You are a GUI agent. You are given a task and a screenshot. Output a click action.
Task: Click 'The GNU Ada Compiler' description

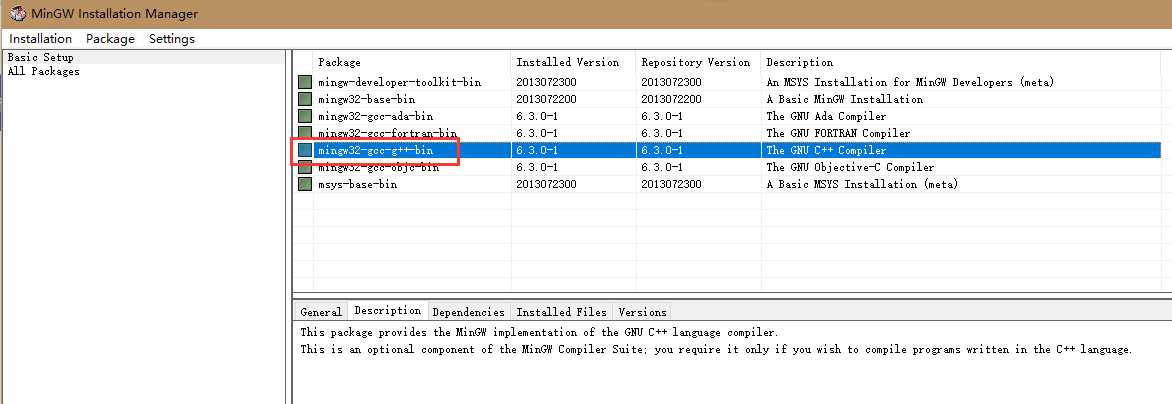pyautogui.click(x=826, y=116)
